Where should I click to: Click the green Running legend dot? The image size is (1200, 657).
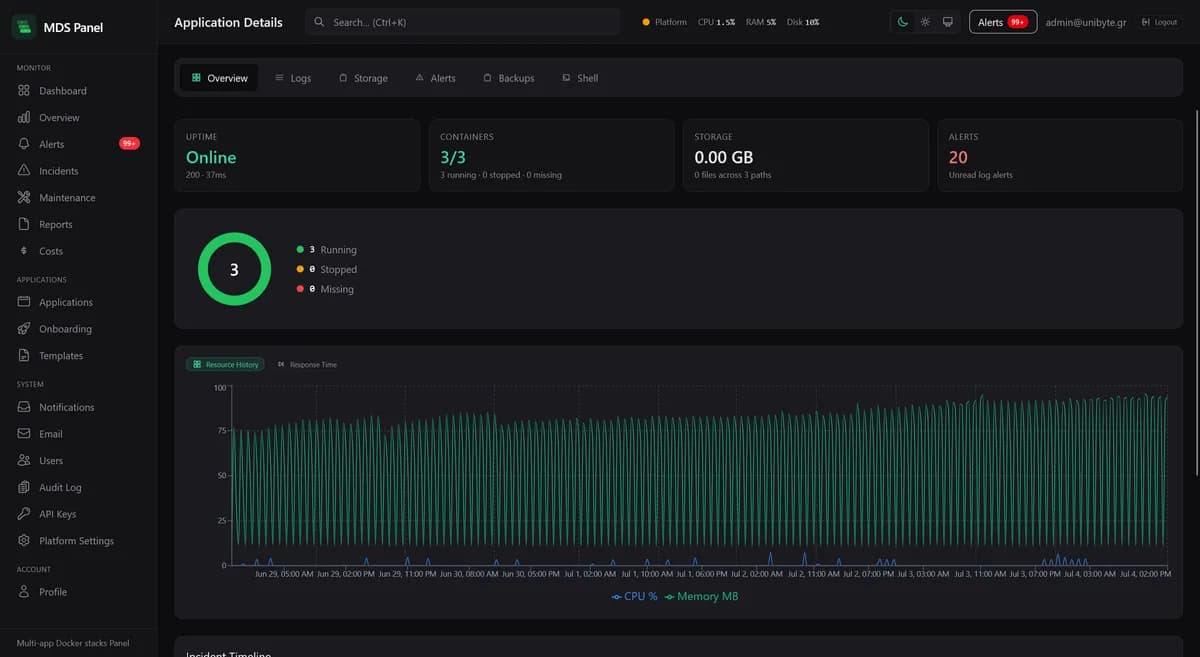[x=300, y=250]
